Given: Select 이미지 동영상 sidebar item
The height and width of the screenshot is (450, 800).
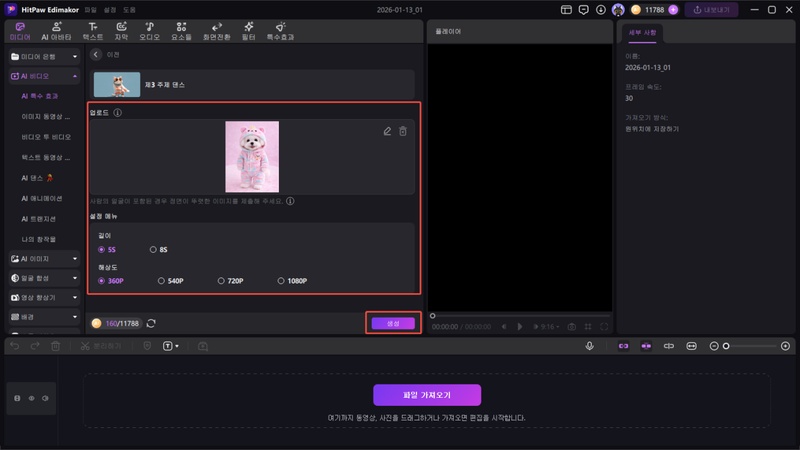Looking at the screenshot, I should click(46, 116).
